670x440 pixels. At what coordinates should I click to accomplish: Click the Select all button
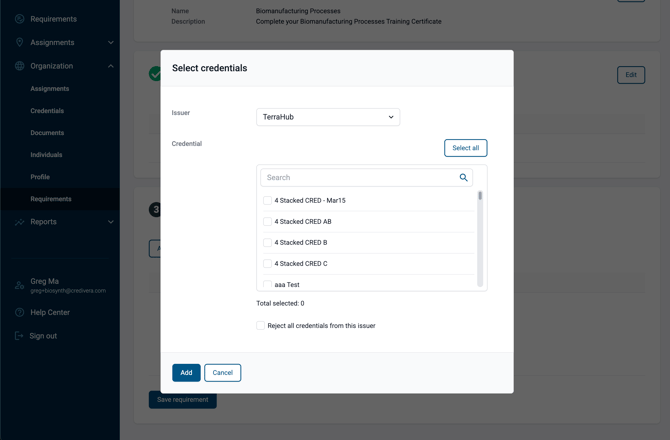[466, 148]
